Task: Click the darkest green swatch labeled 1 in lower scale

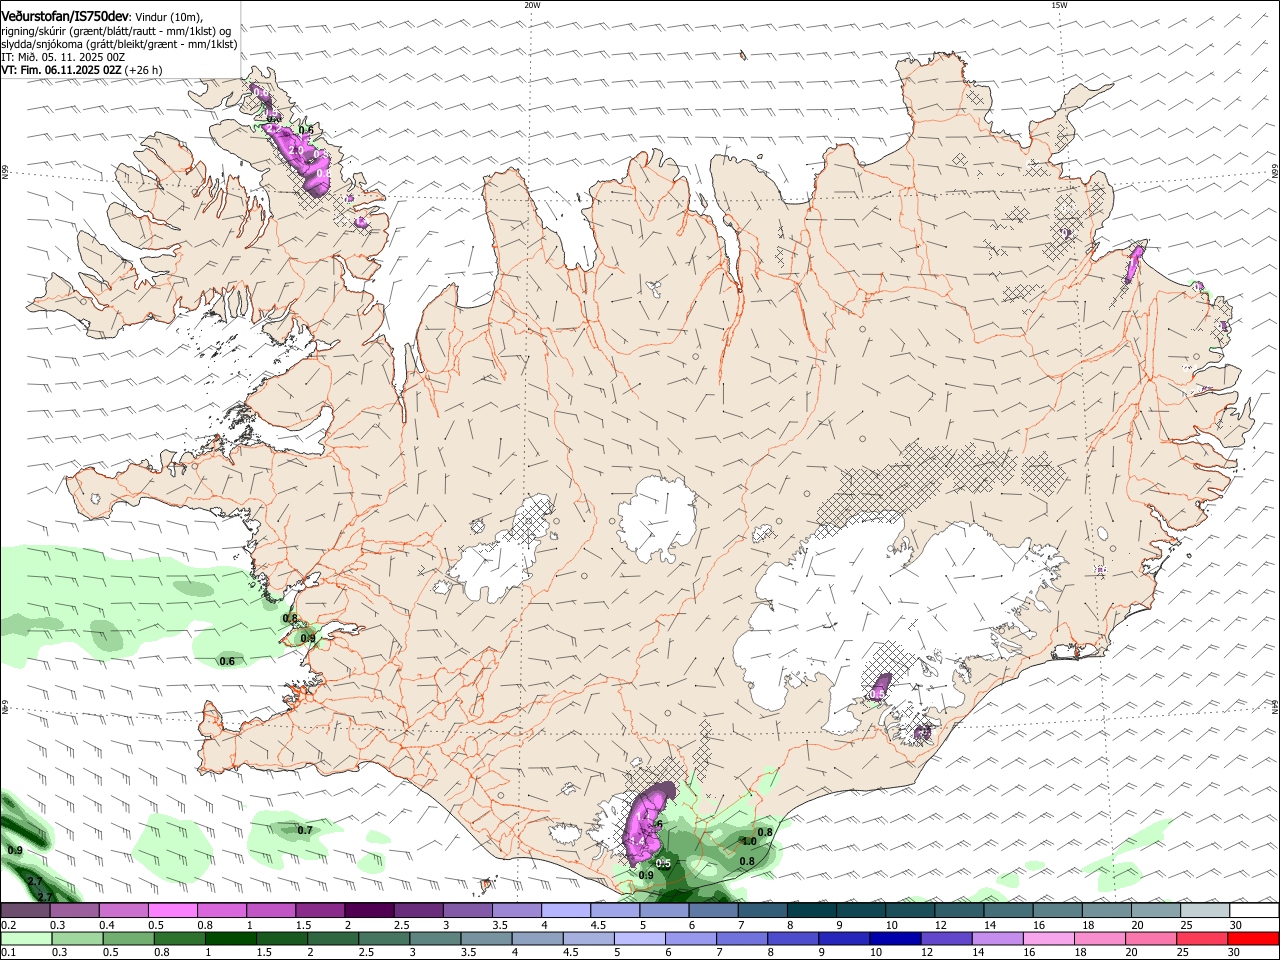Action: [230, 938]
